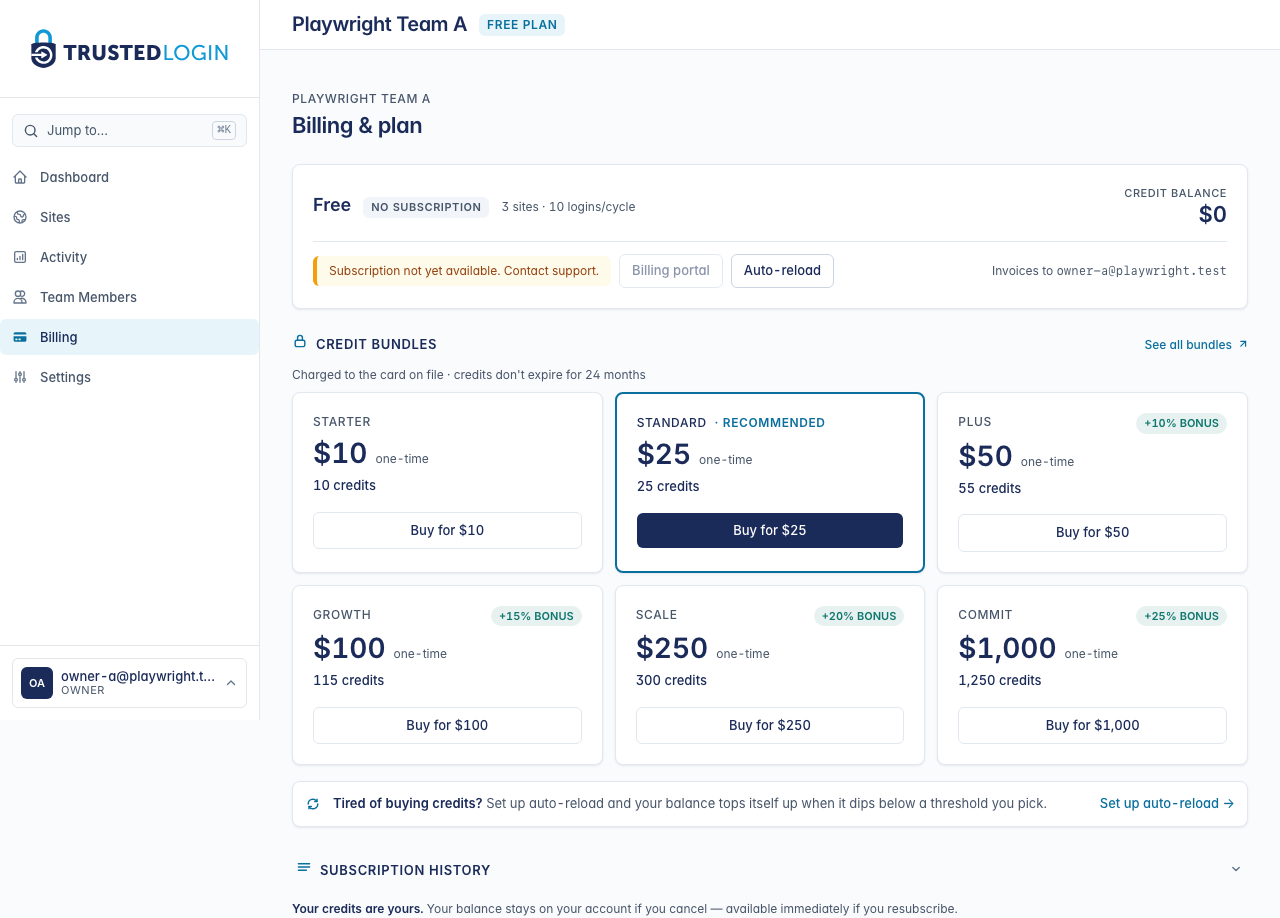Image resolution: width=1280 pixels, height=918 pixels.
Task: Click the refresh icon in auto-reload banner
Action: coord(312,803)
